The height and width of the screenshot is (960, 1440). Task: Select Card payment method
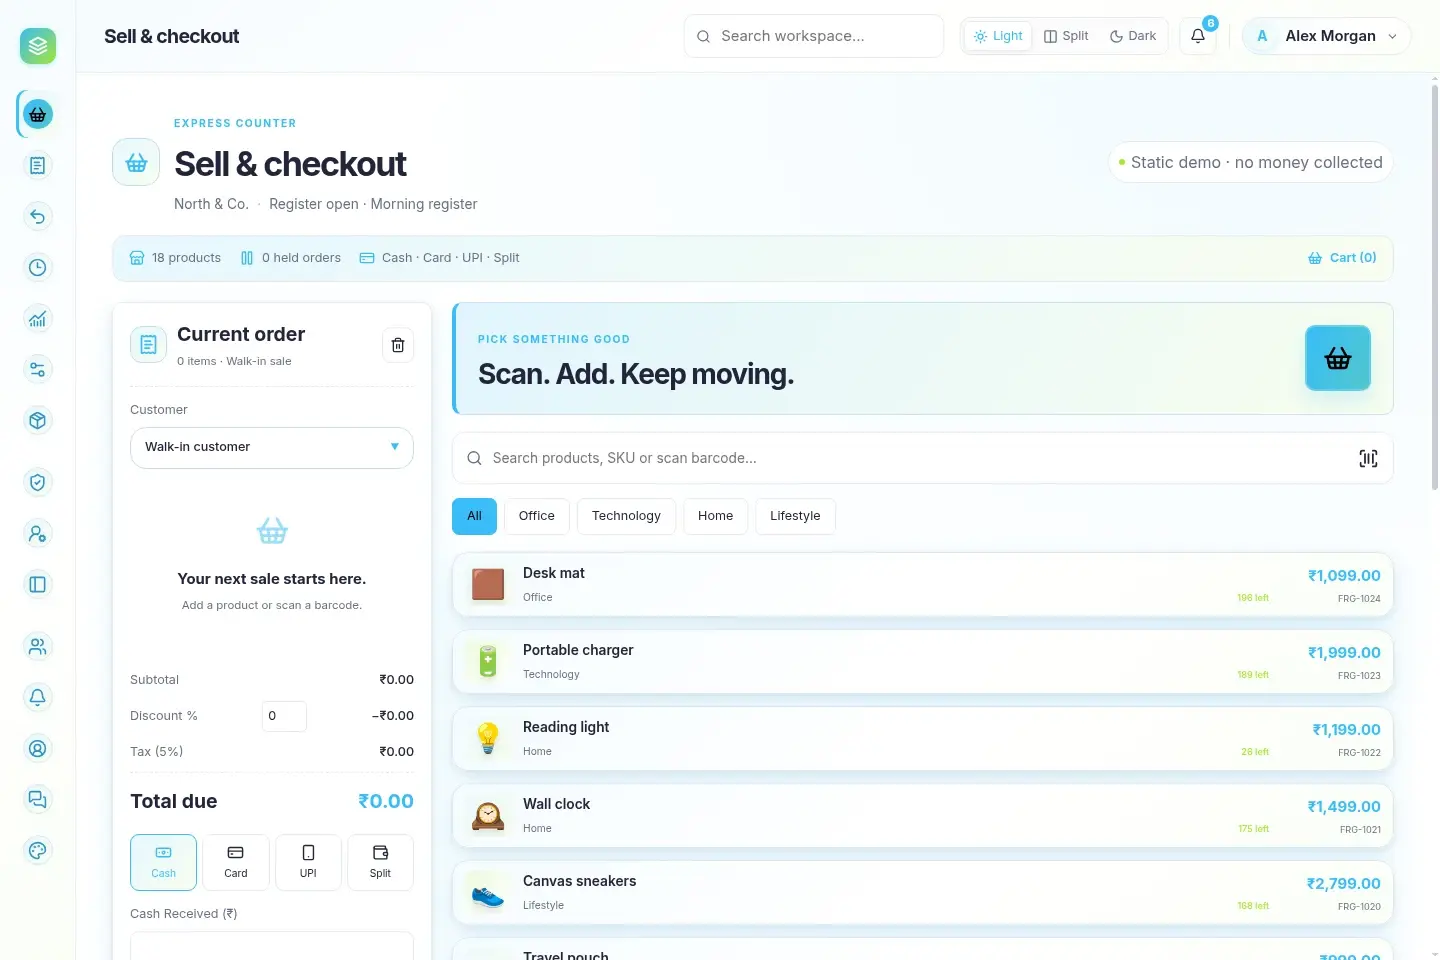236,862
